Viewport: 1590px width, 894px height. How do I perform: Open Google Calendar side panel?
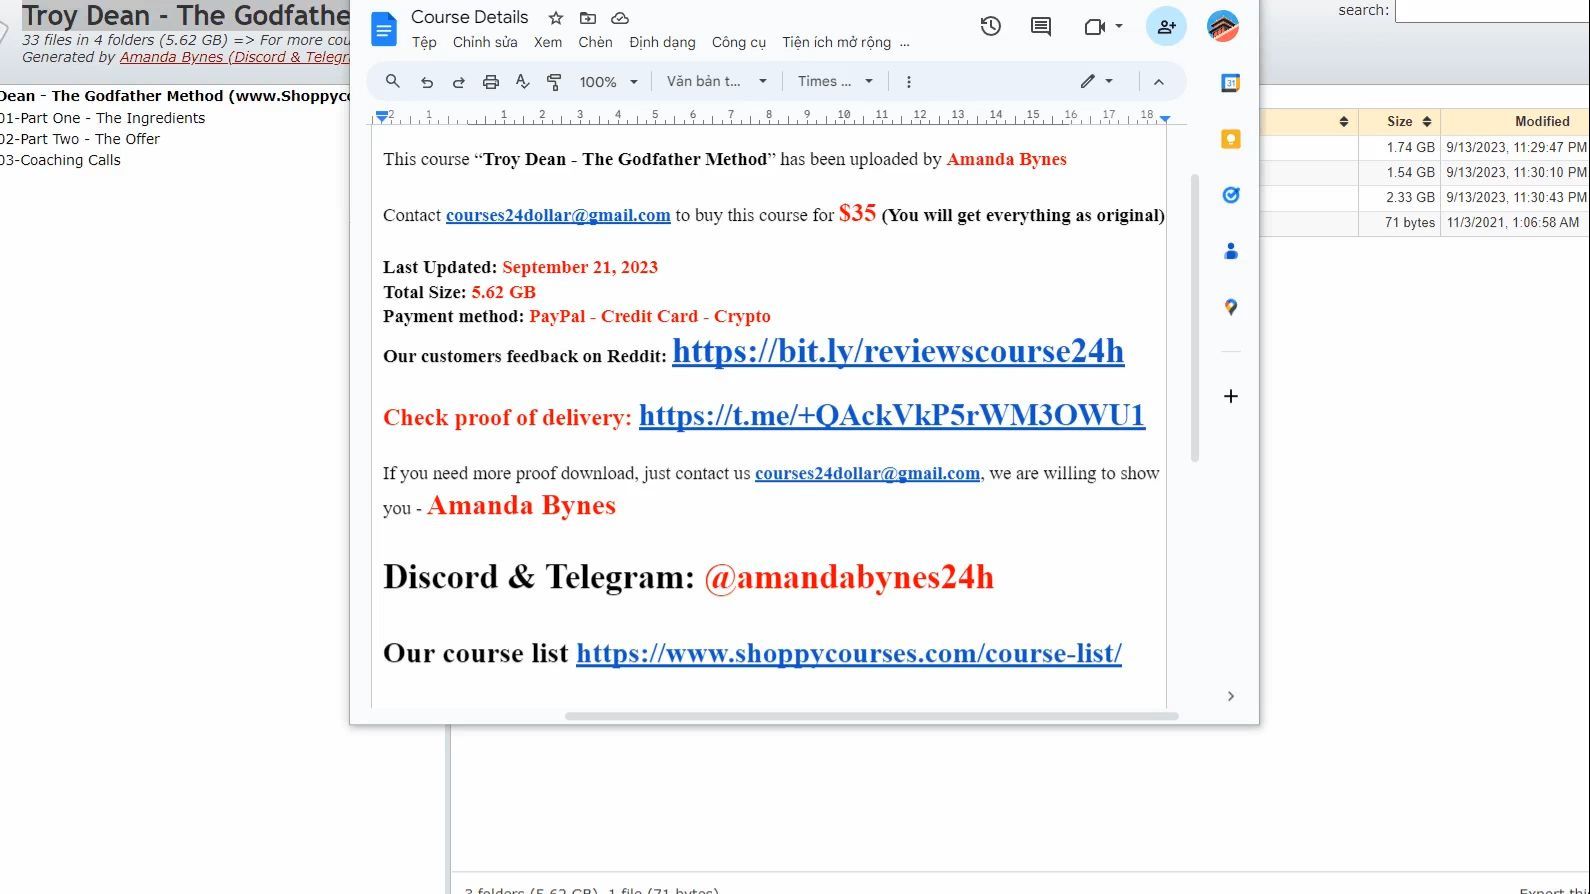pos(1231,83)
